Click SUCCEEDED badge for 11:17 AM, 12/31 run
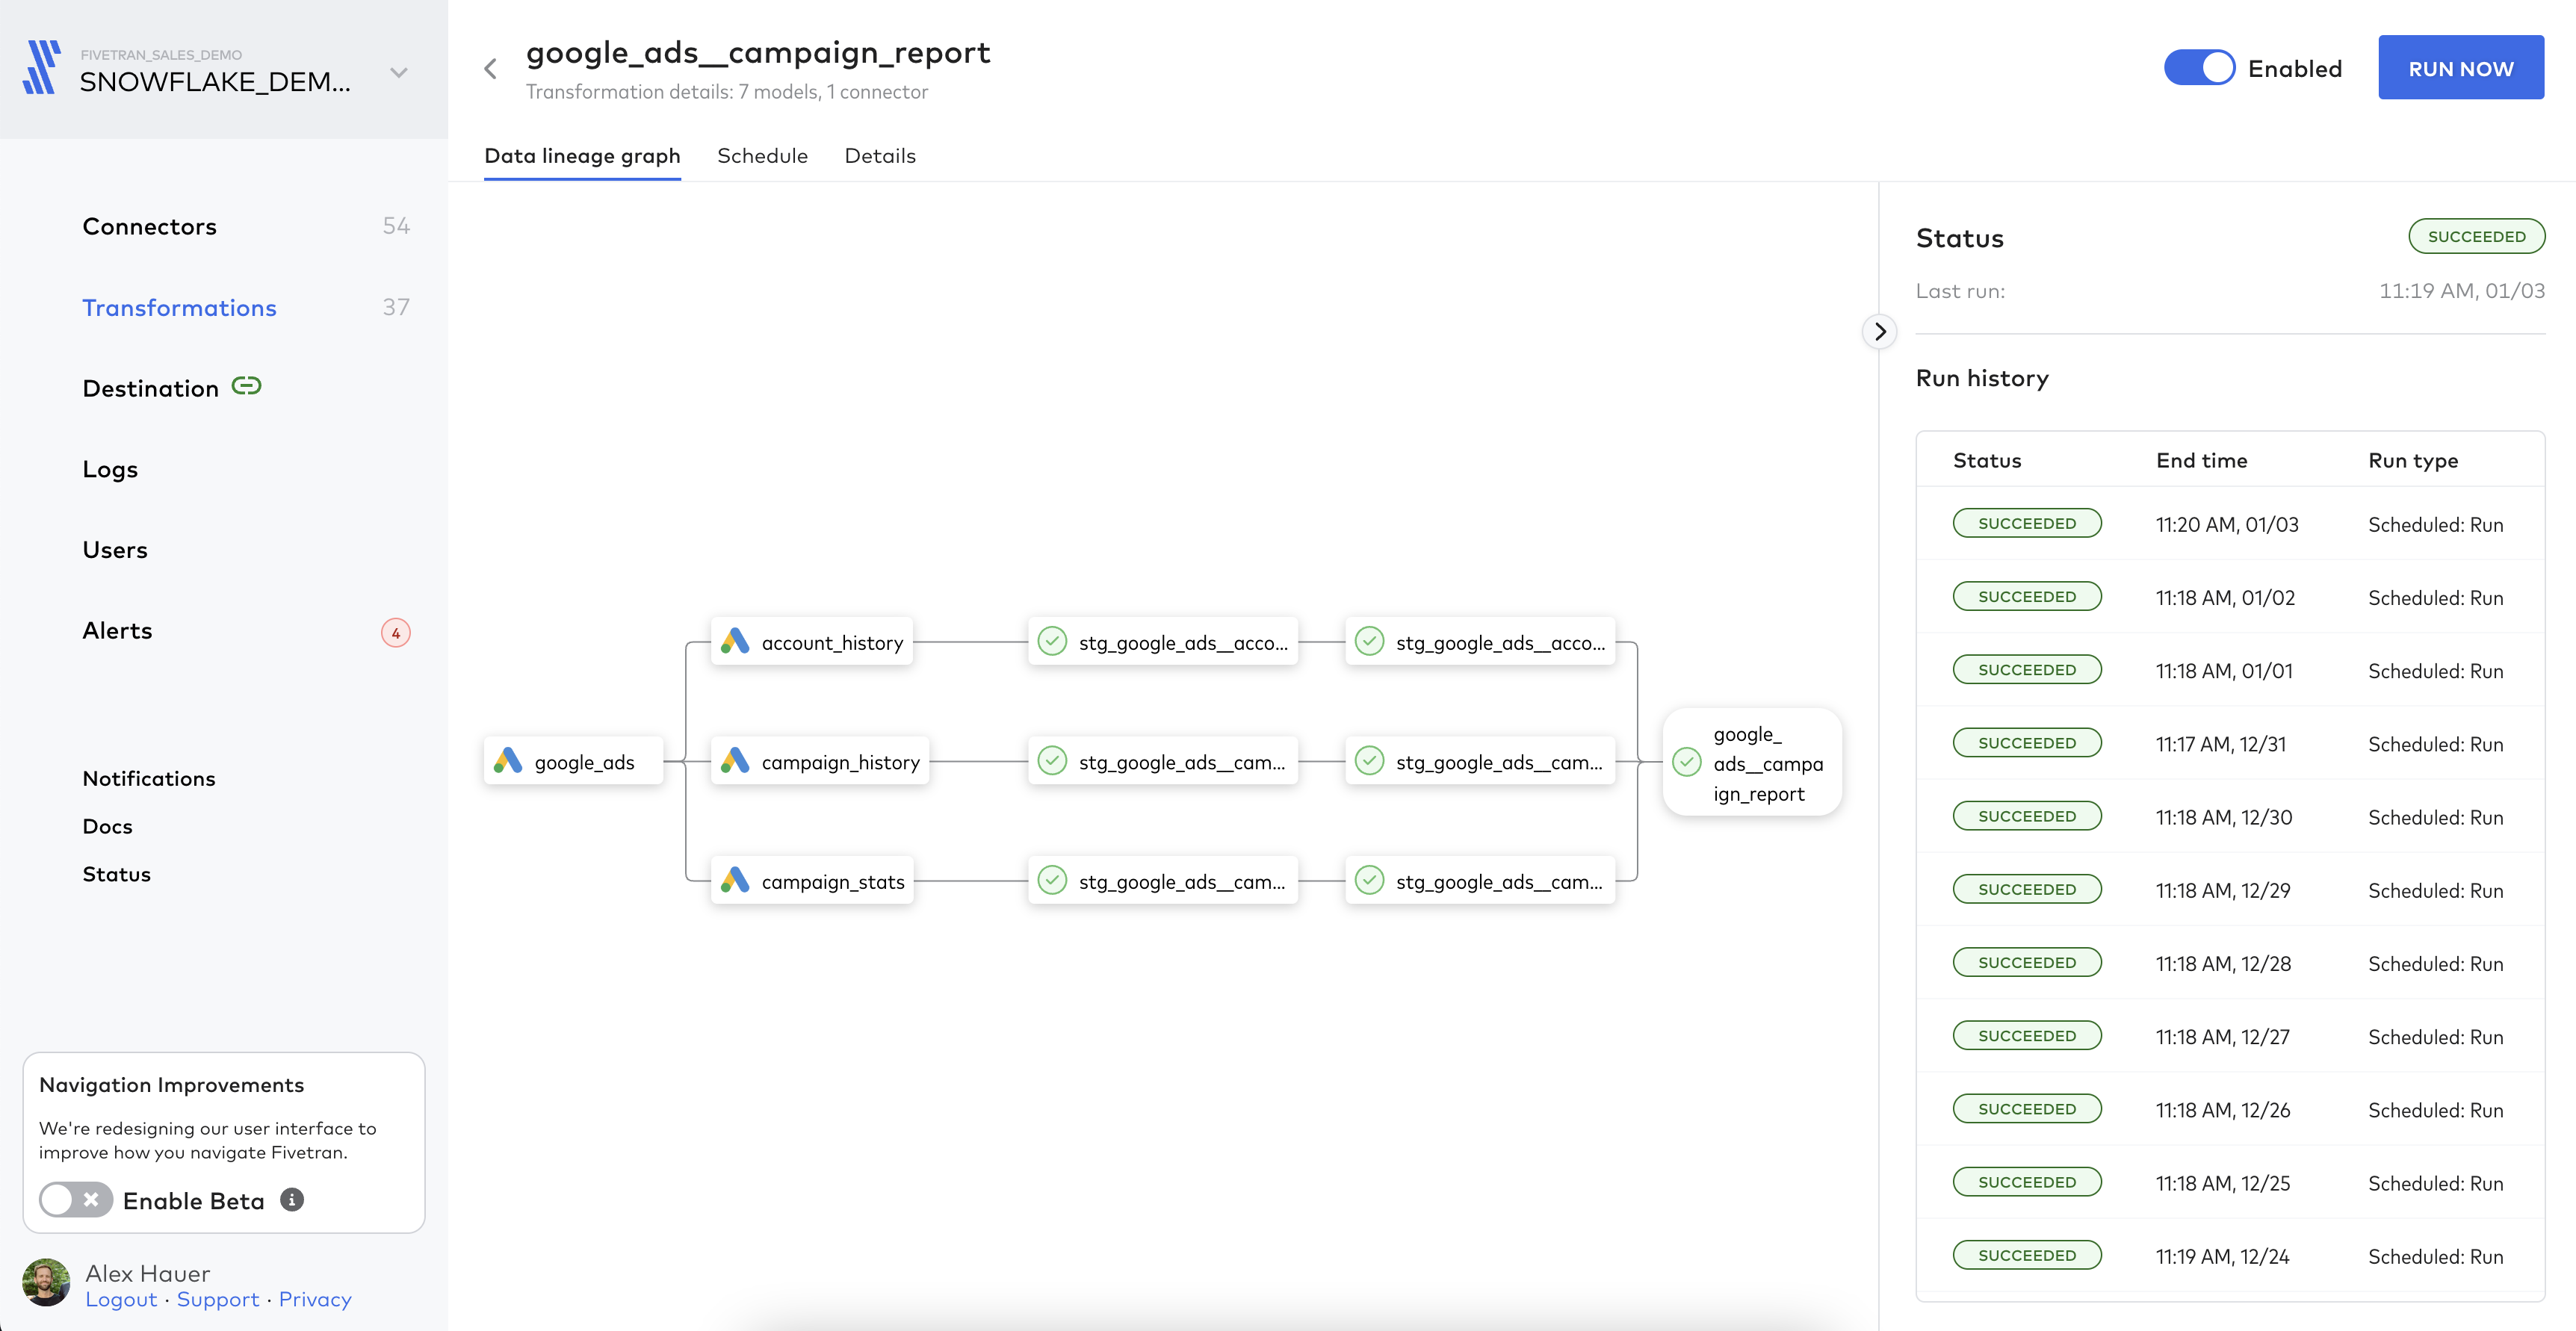 [2026, 743]
